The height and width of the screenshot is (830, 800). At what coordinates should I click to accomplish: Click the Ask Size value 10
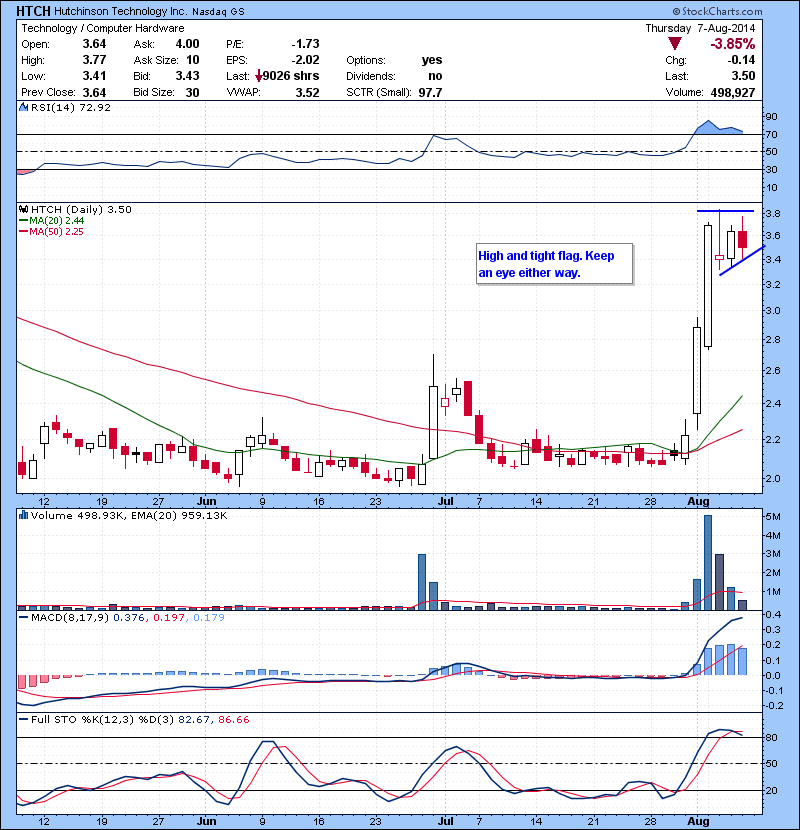pos(193,60)
